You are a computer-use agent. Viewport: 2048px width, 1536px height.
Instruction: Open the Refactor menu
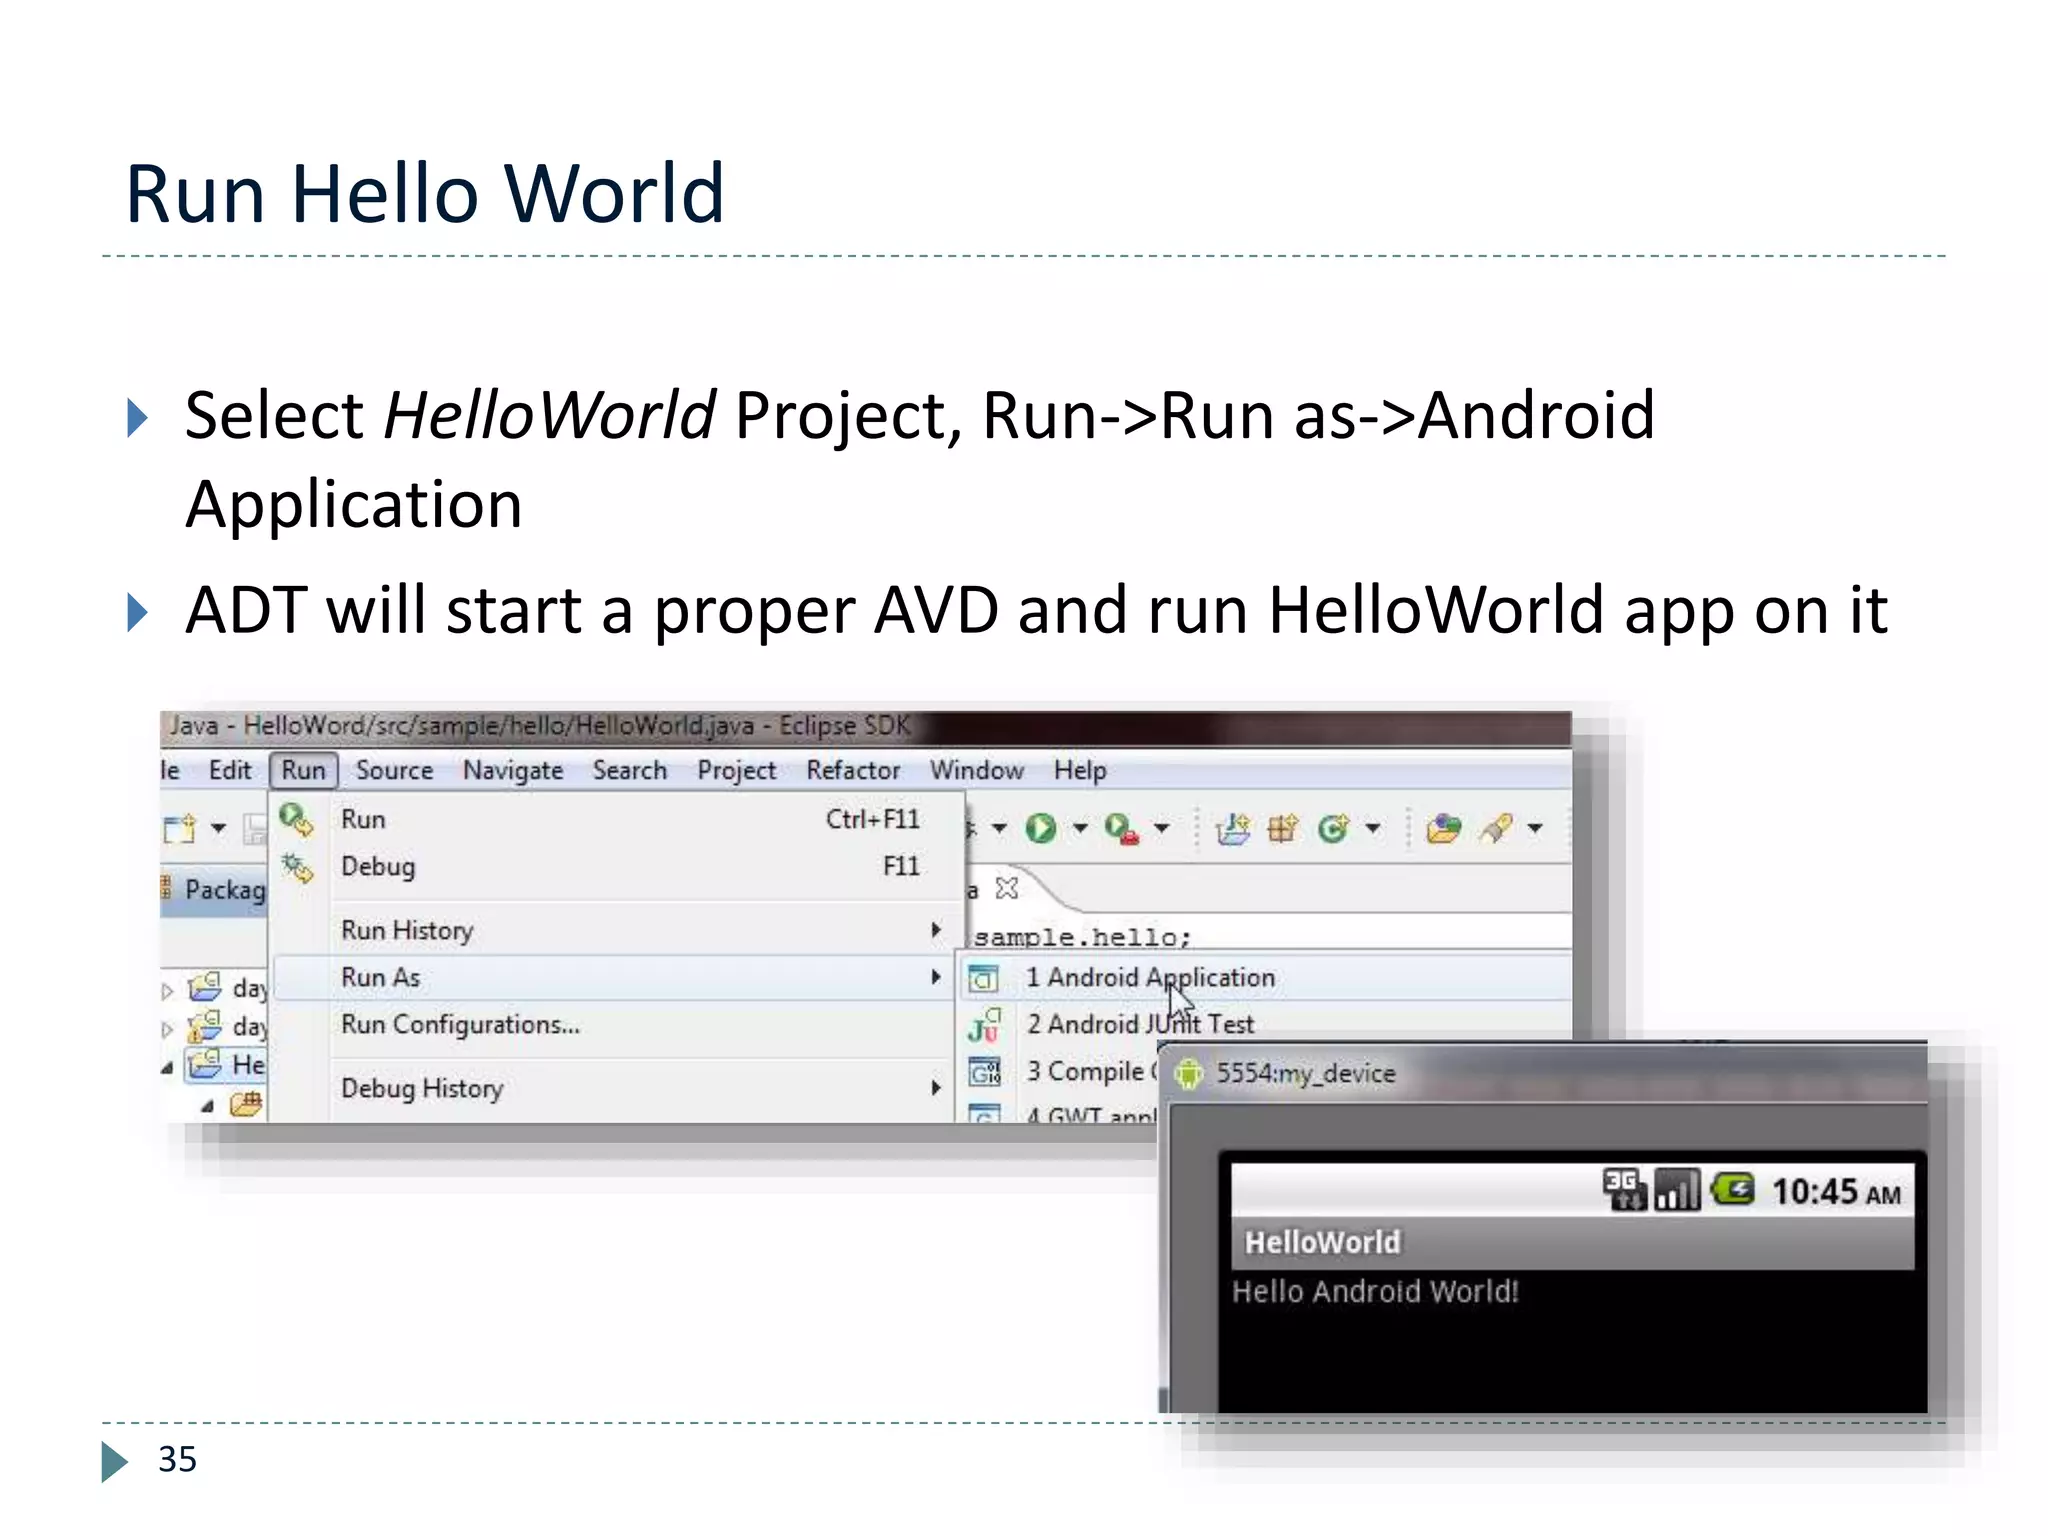(853, 770)
